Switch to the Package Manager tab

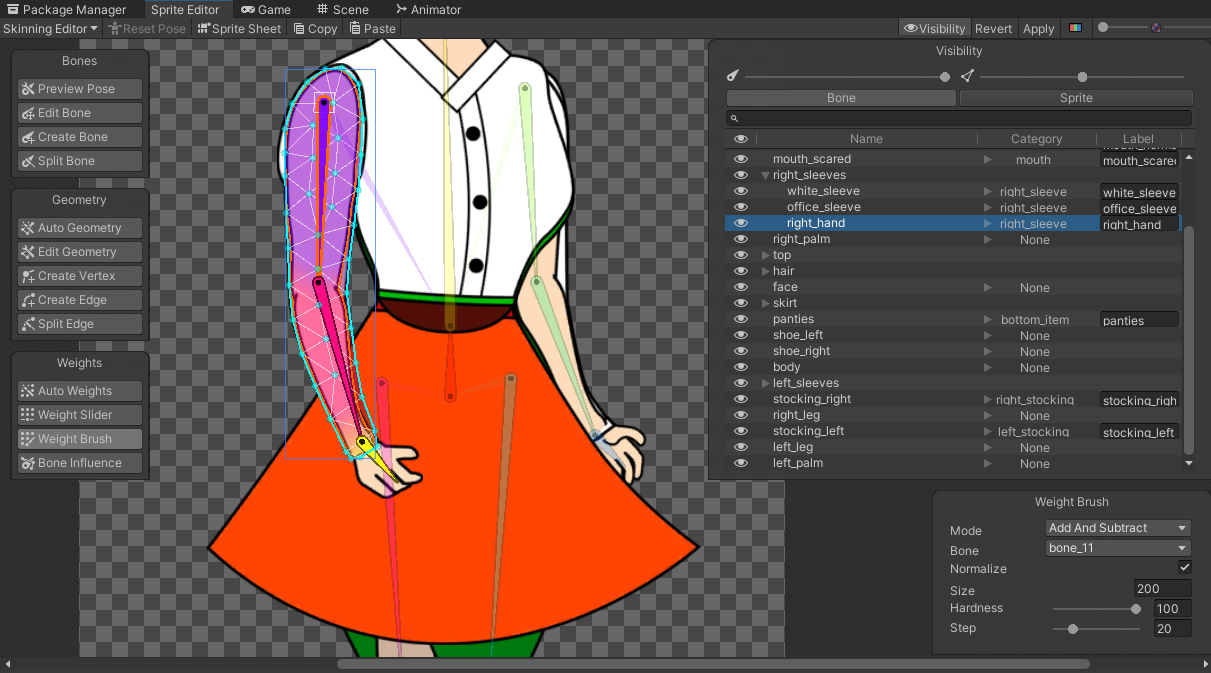pyautogui.click(x=66, y=9)
